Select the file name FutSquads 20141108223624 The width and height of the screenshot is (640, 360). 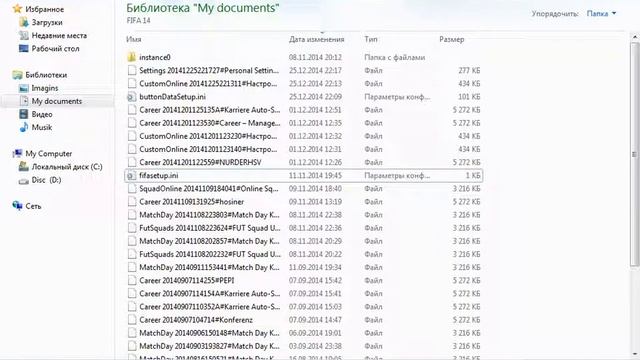pos(210,228)
